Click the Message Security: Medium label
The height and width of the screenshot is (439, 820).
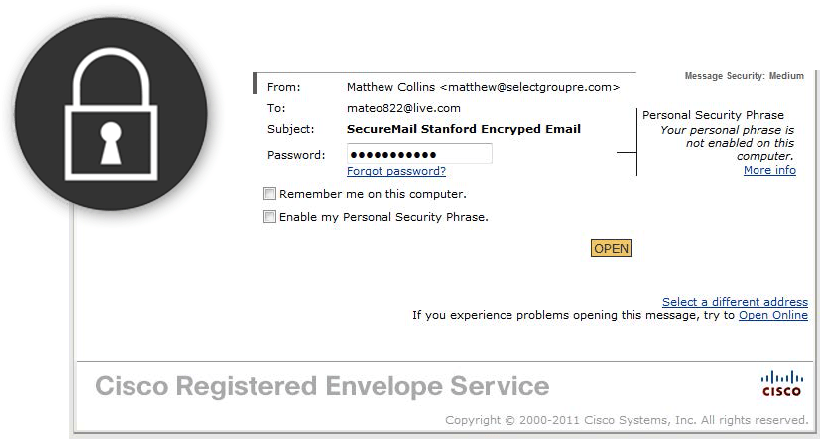744,76
